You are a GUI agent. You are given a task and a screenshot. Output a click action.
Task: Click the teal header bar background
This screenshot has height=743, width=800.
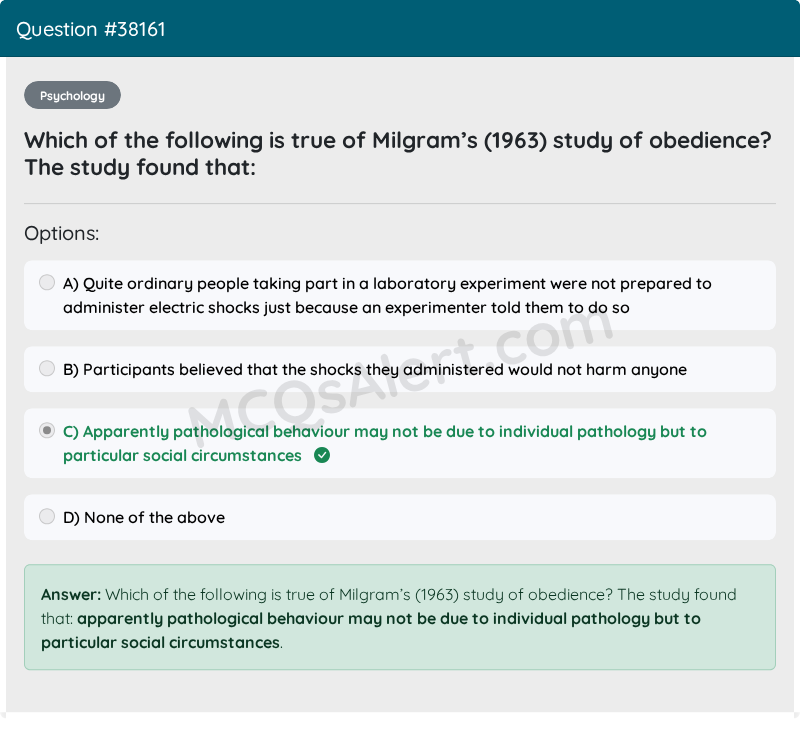click(500, 29)
